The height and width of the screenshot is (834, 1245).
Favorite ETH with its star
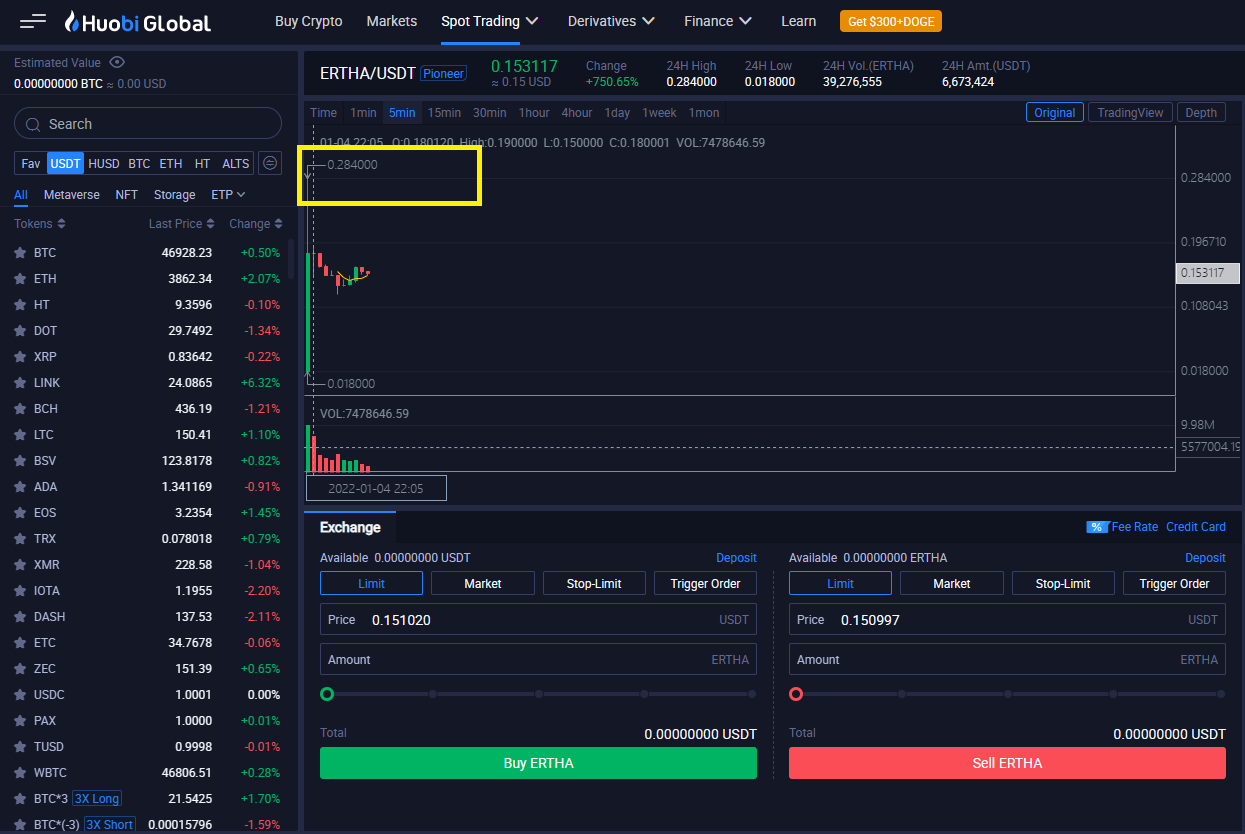click(x=20, y=279)
